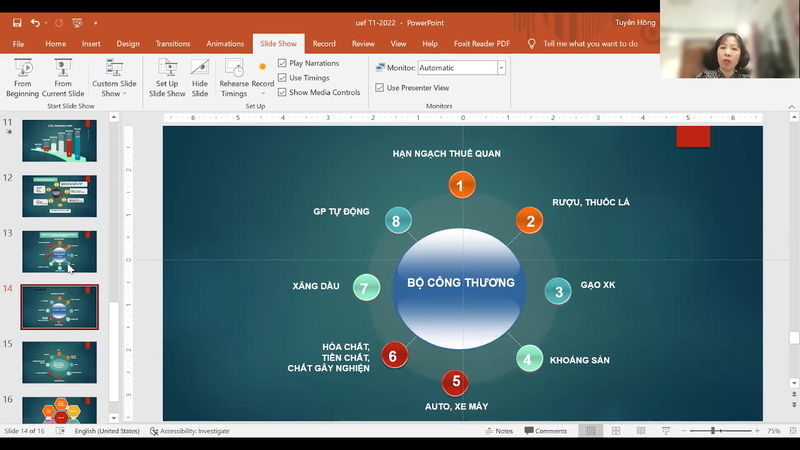This screenshot has height=450, width=800.
Task: Click the Save icon in title bar
Action: [x=17, y=22]
